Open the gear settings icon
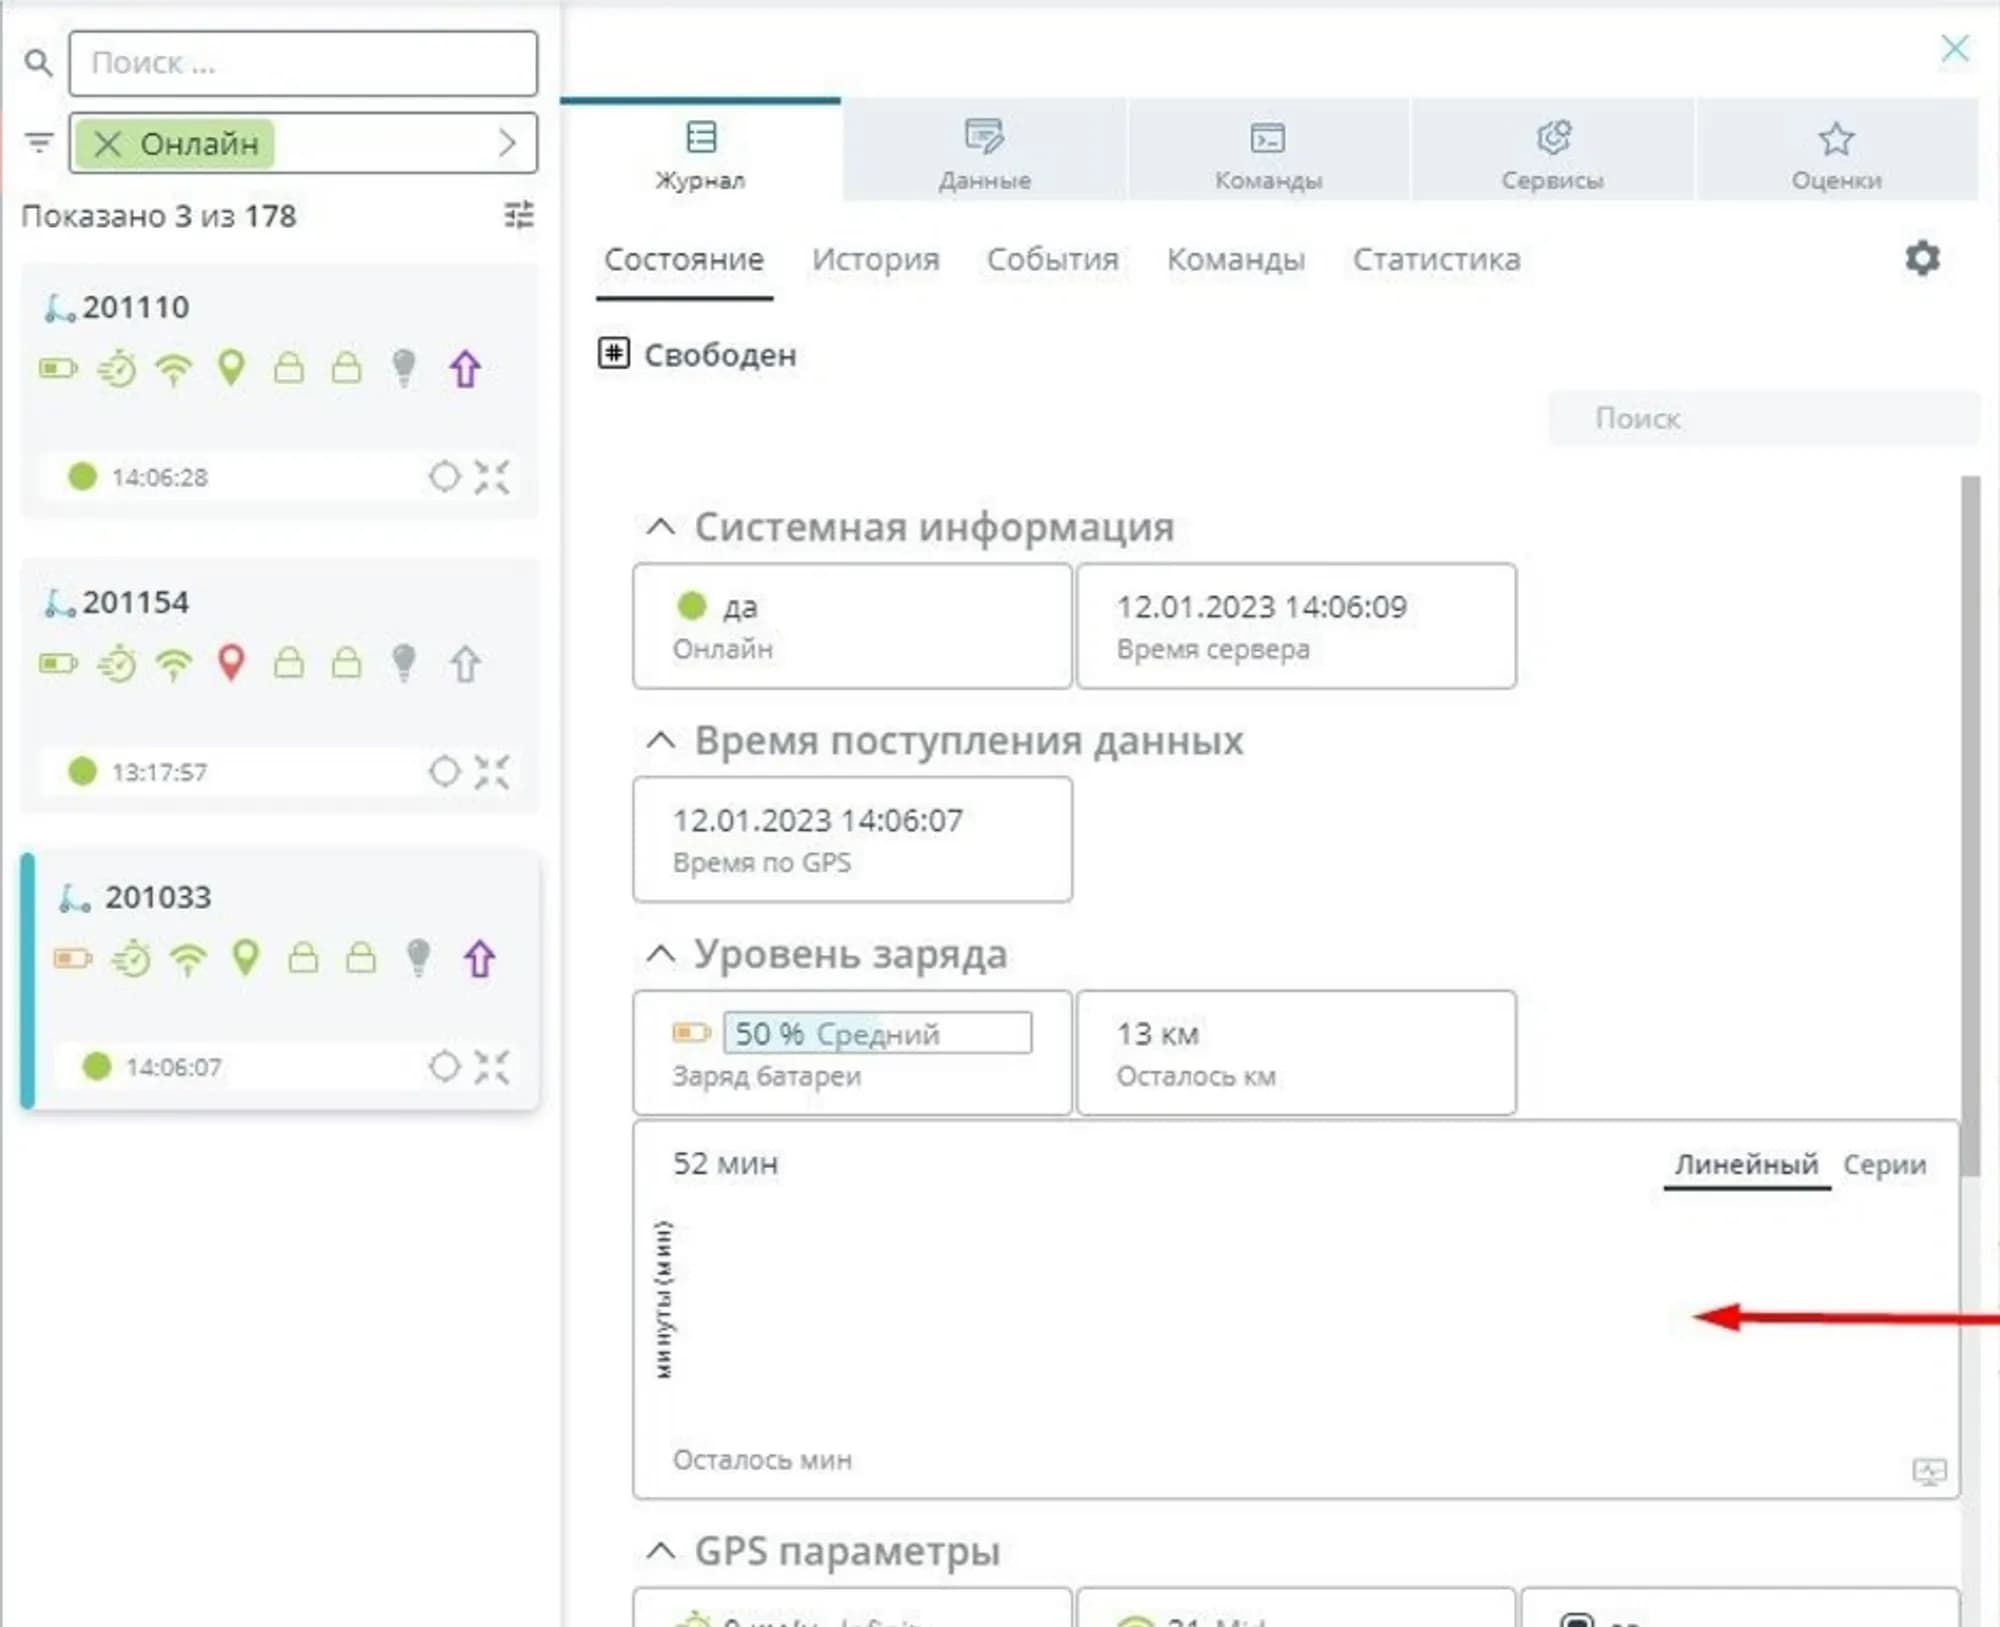 click(x=1921, y=258)
